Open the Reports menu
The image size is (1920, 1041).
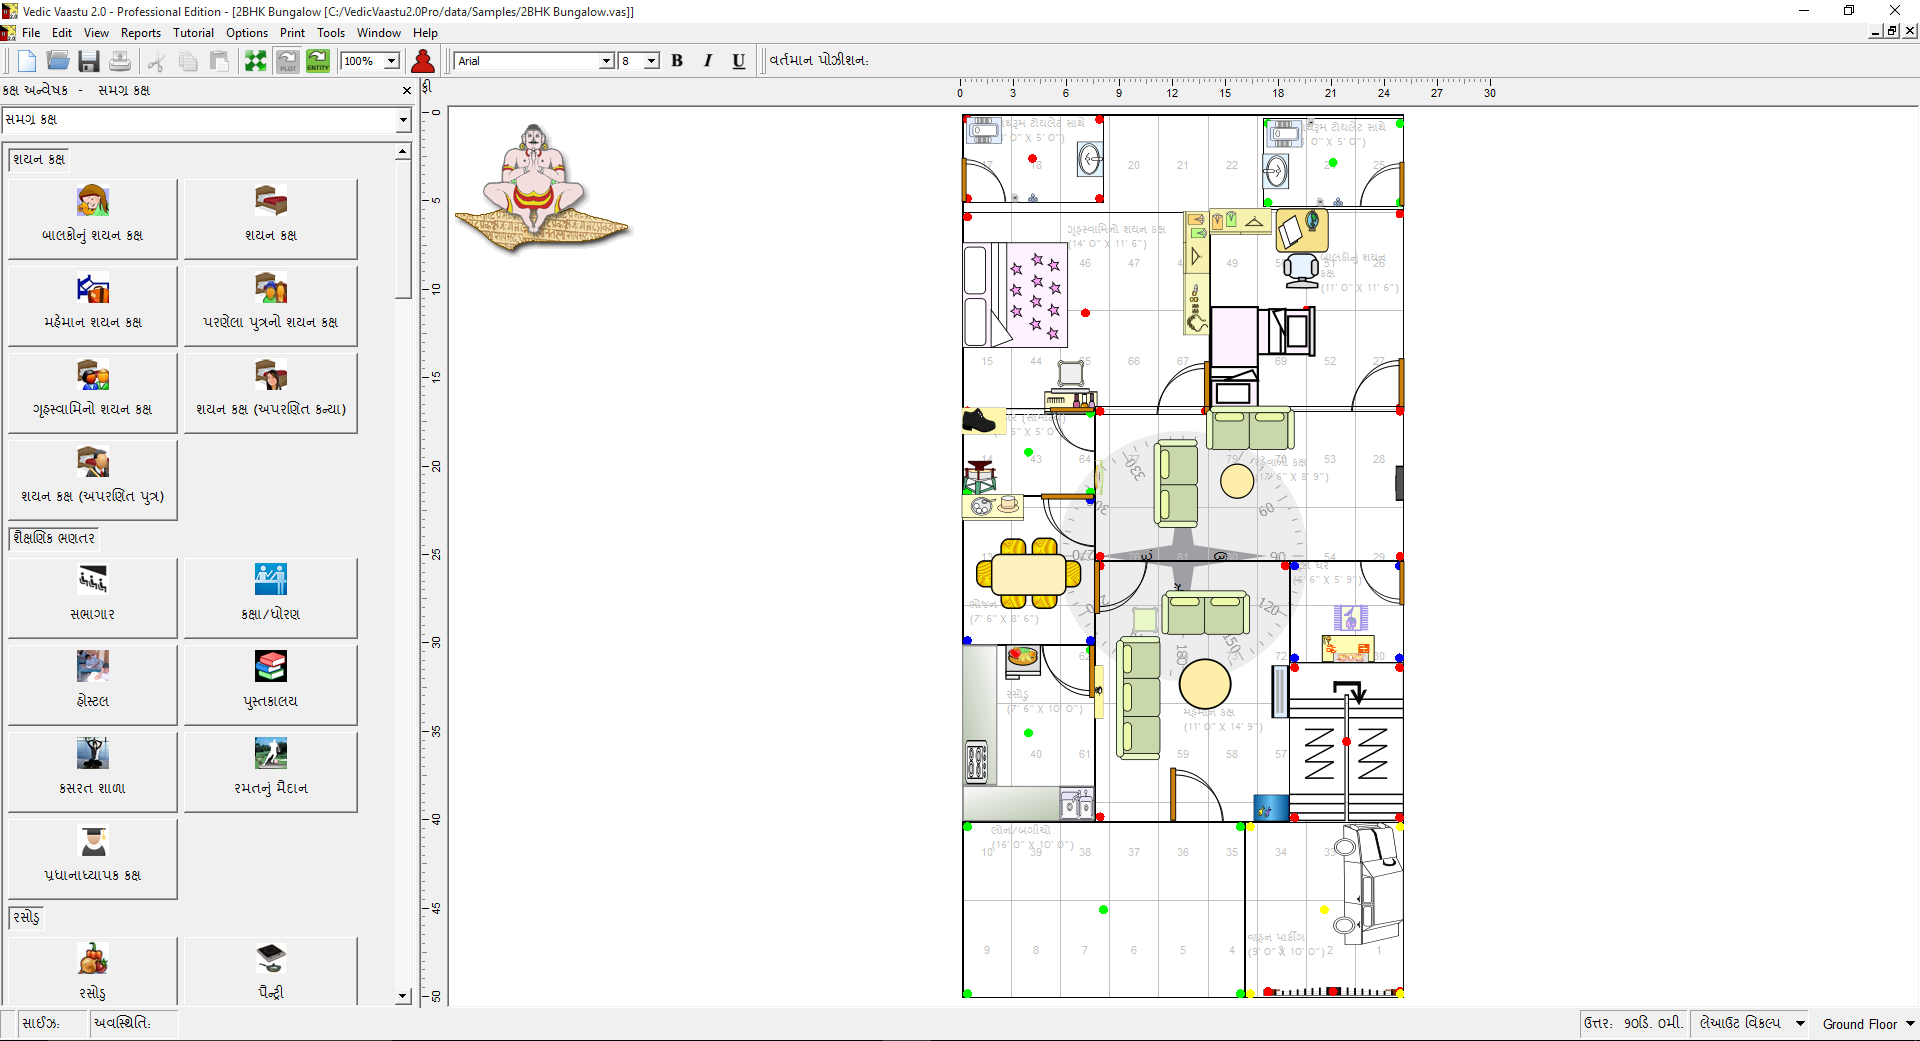(x=140, y=33)
